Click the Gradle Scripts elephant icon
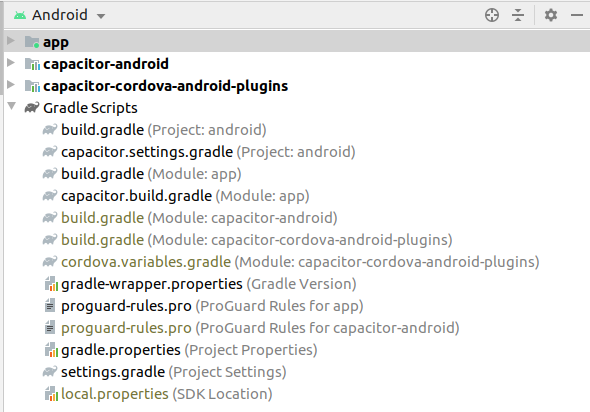This screenshot has height=412, width=590. (x=32, y=108)
